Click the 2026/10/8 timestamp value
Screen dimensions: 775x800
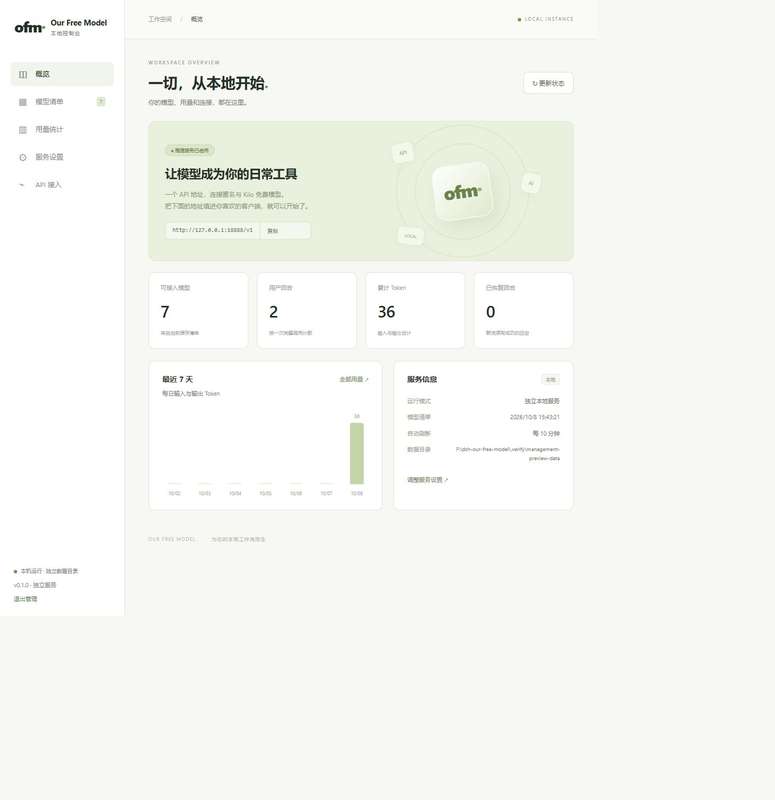tap(535, 417)
